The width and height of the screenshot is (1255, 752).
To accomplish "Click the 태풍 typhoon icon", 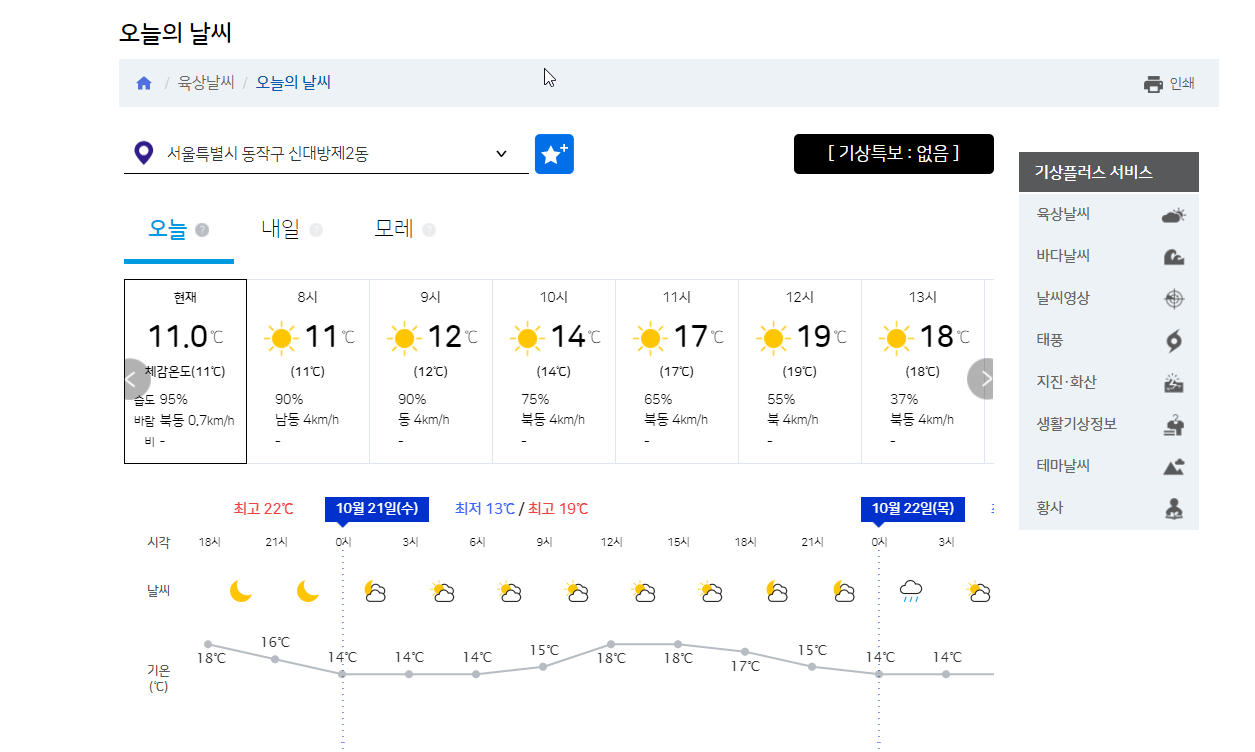I will coord(1174,340).
